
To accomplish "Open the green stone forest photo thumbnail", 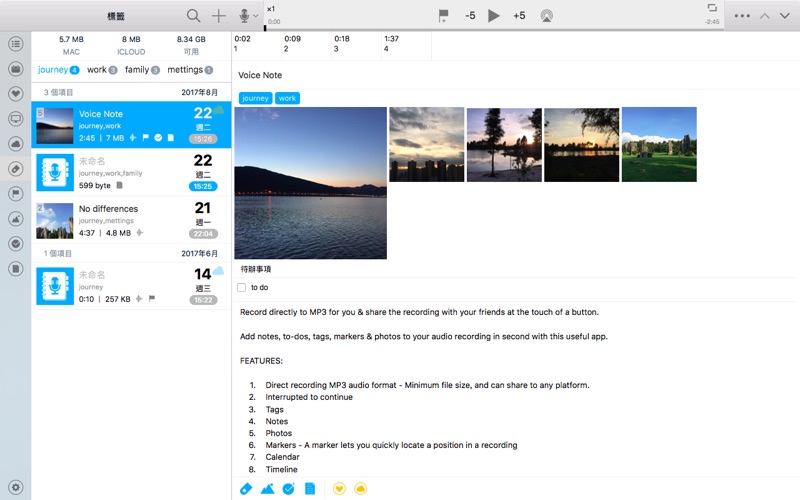I will [659, 144].
